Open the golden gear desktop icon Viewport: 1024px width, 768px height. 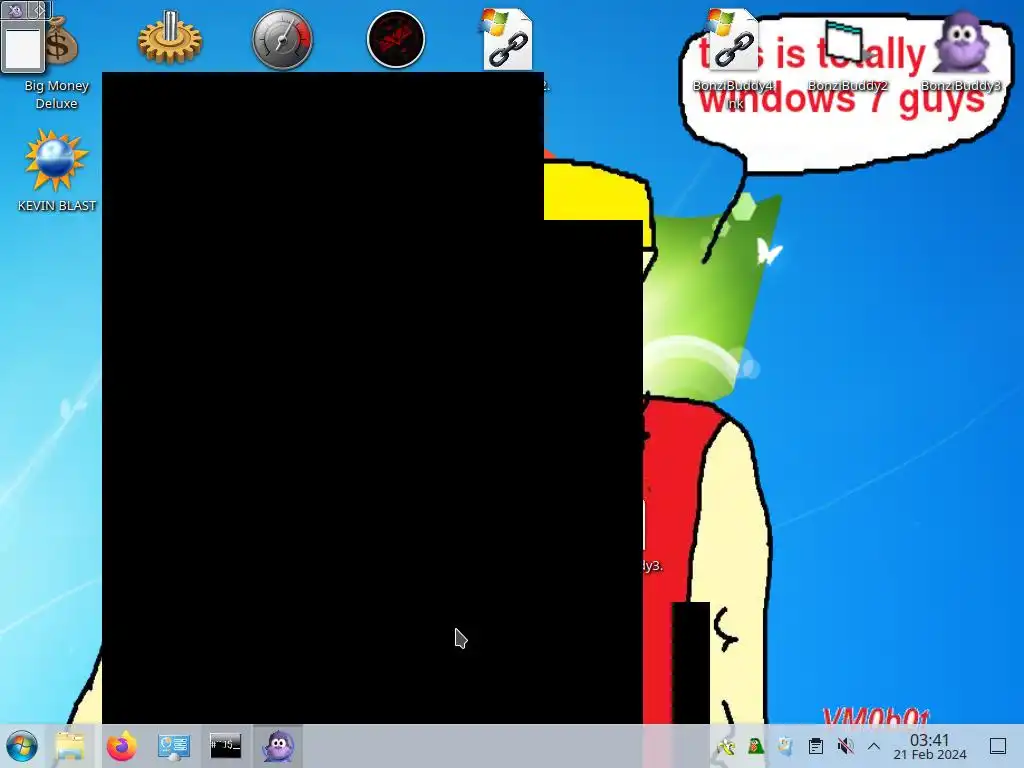[170, 39]
